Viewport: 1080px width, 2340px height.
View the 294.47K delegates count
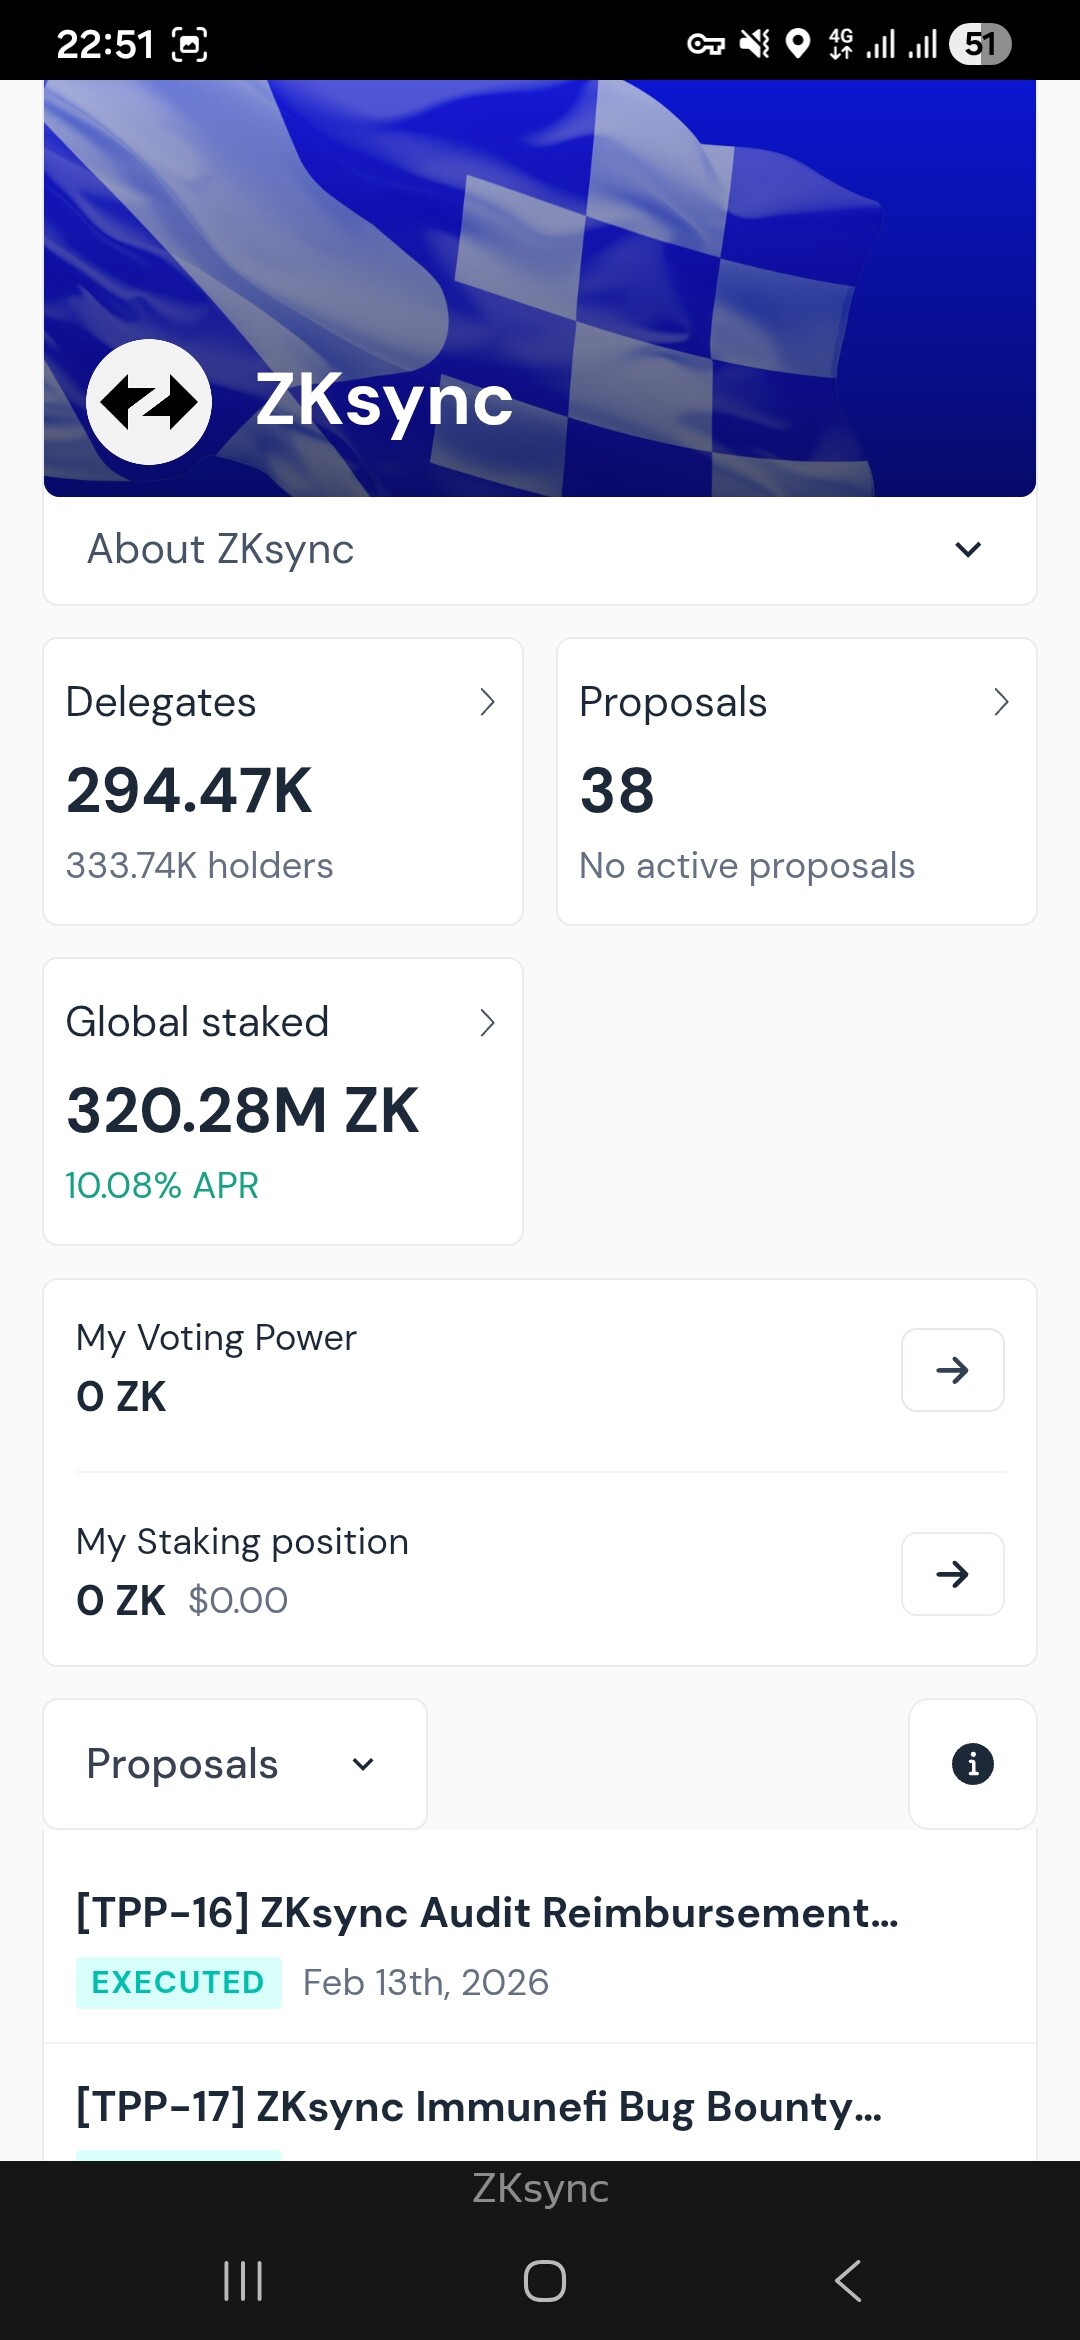[189, 791]
